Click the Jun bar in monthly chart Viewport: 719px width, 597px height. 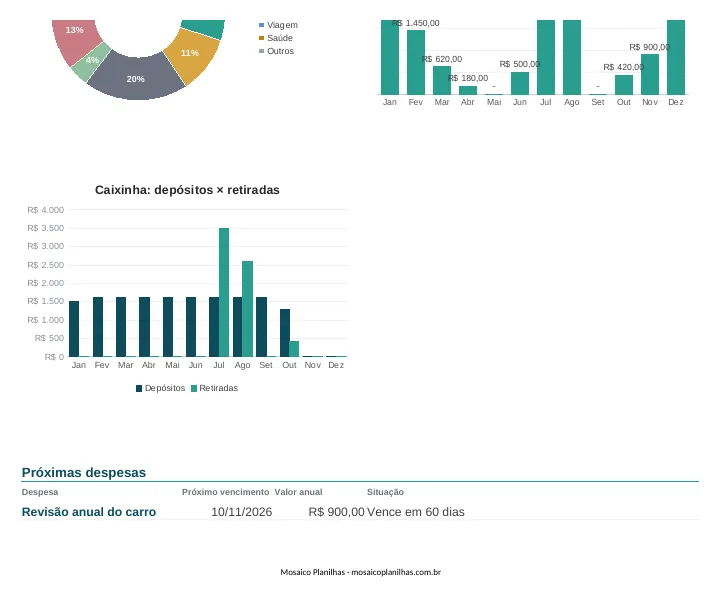520,83
